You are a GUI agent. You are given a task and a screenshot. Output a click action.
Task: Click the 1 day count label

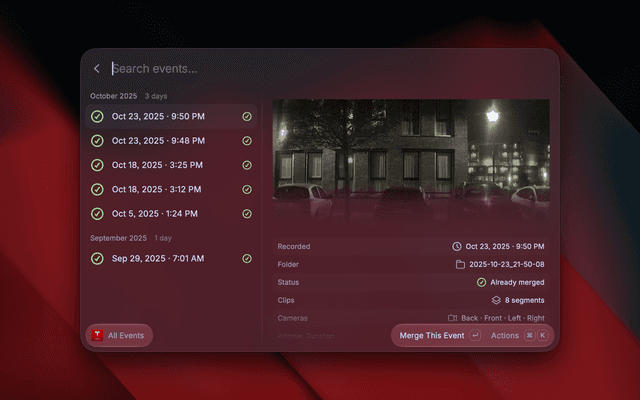163,238
